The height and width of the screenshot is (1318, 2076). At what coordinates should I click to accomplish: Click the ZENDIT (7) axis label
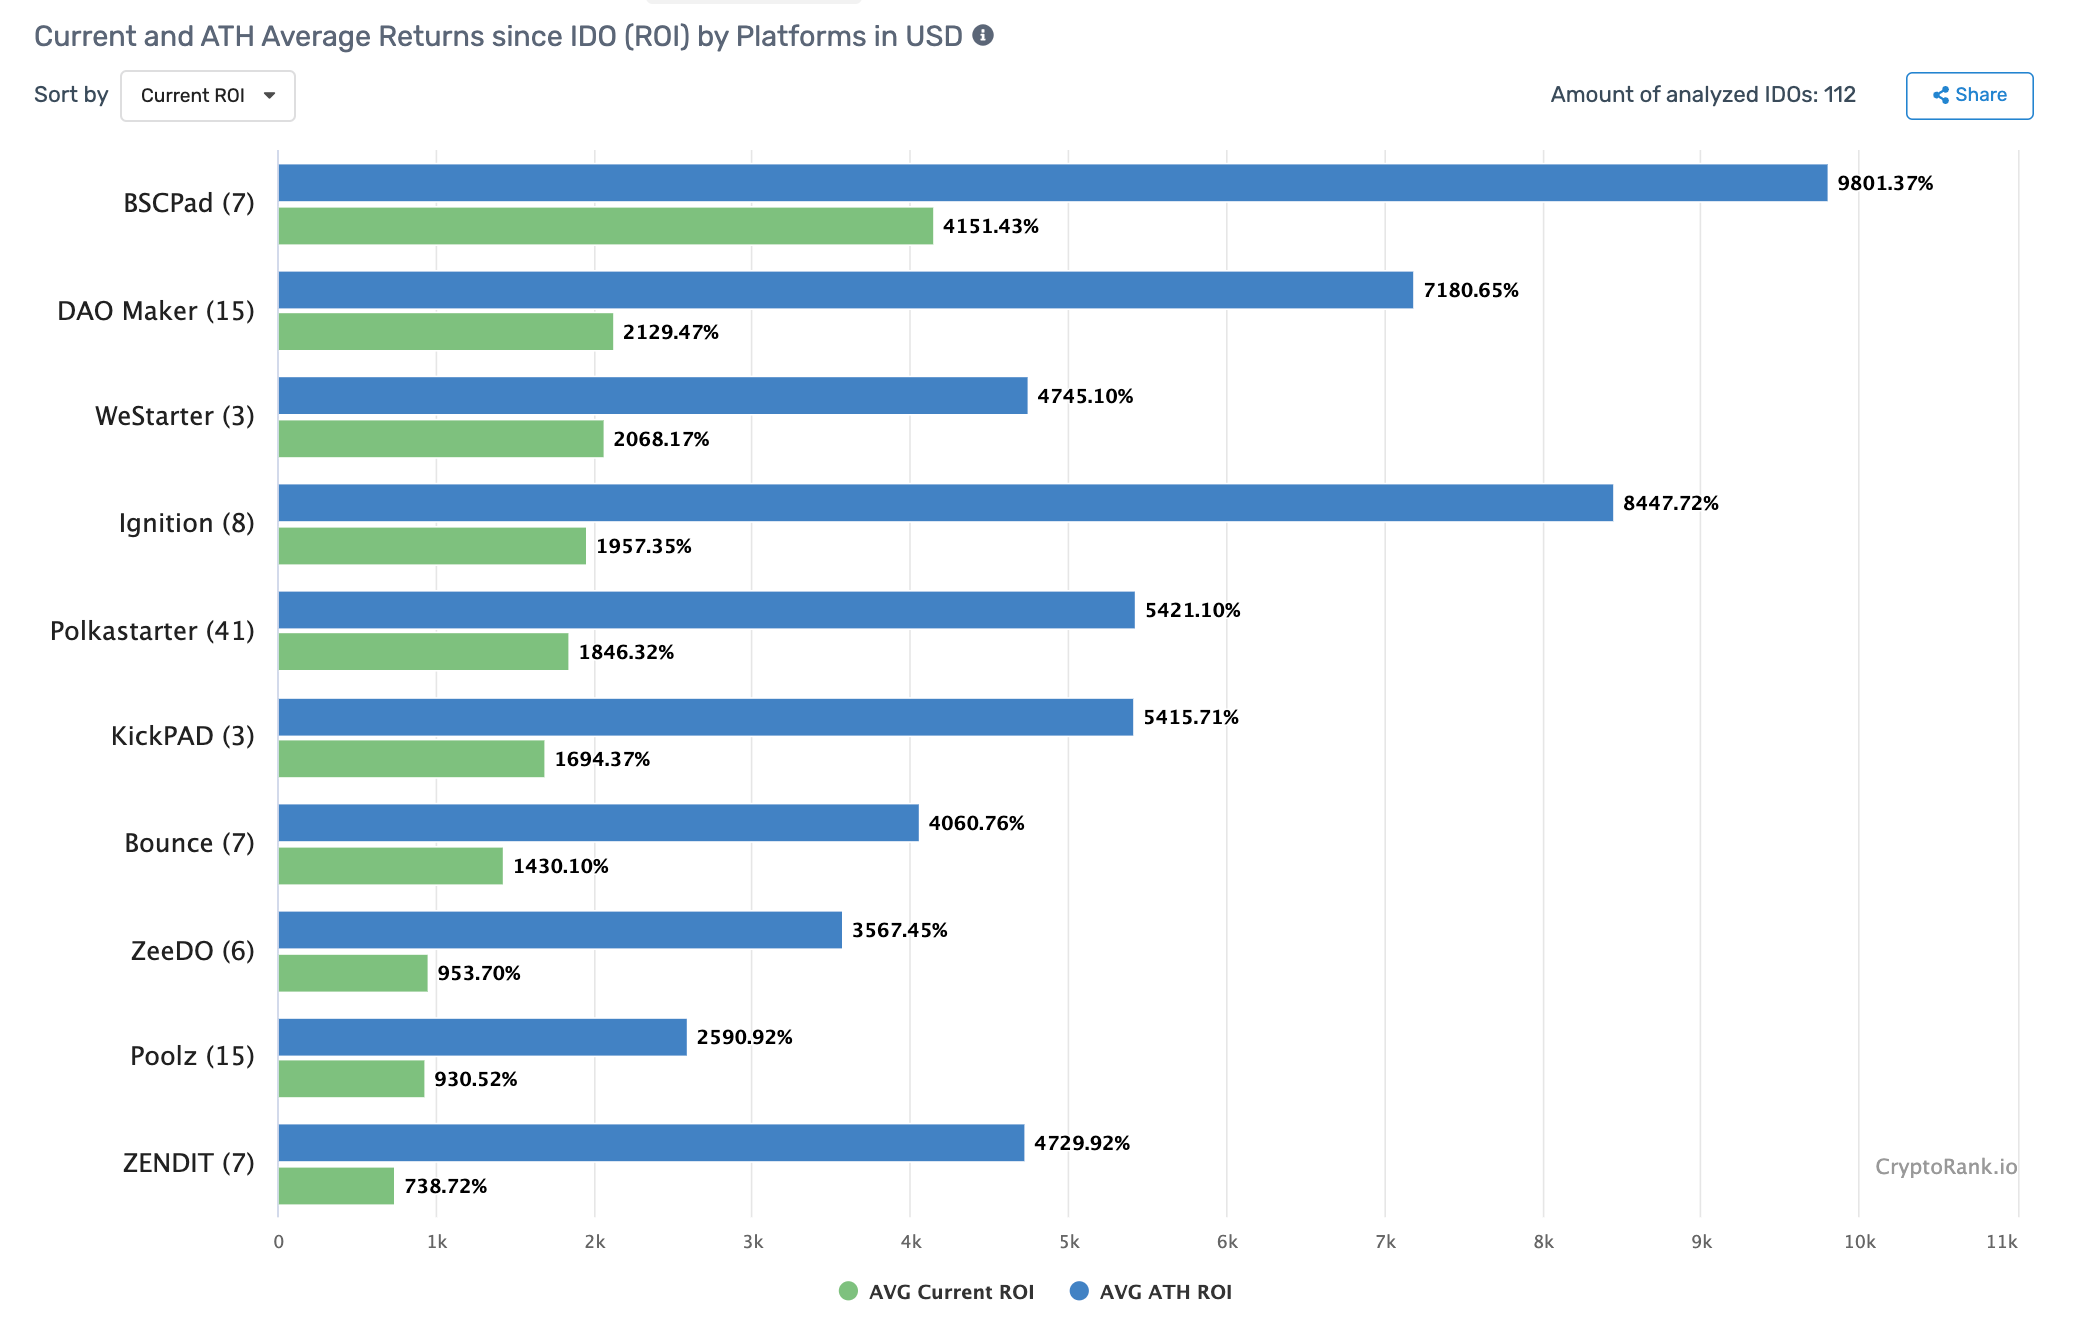[x=189, y=1163]
